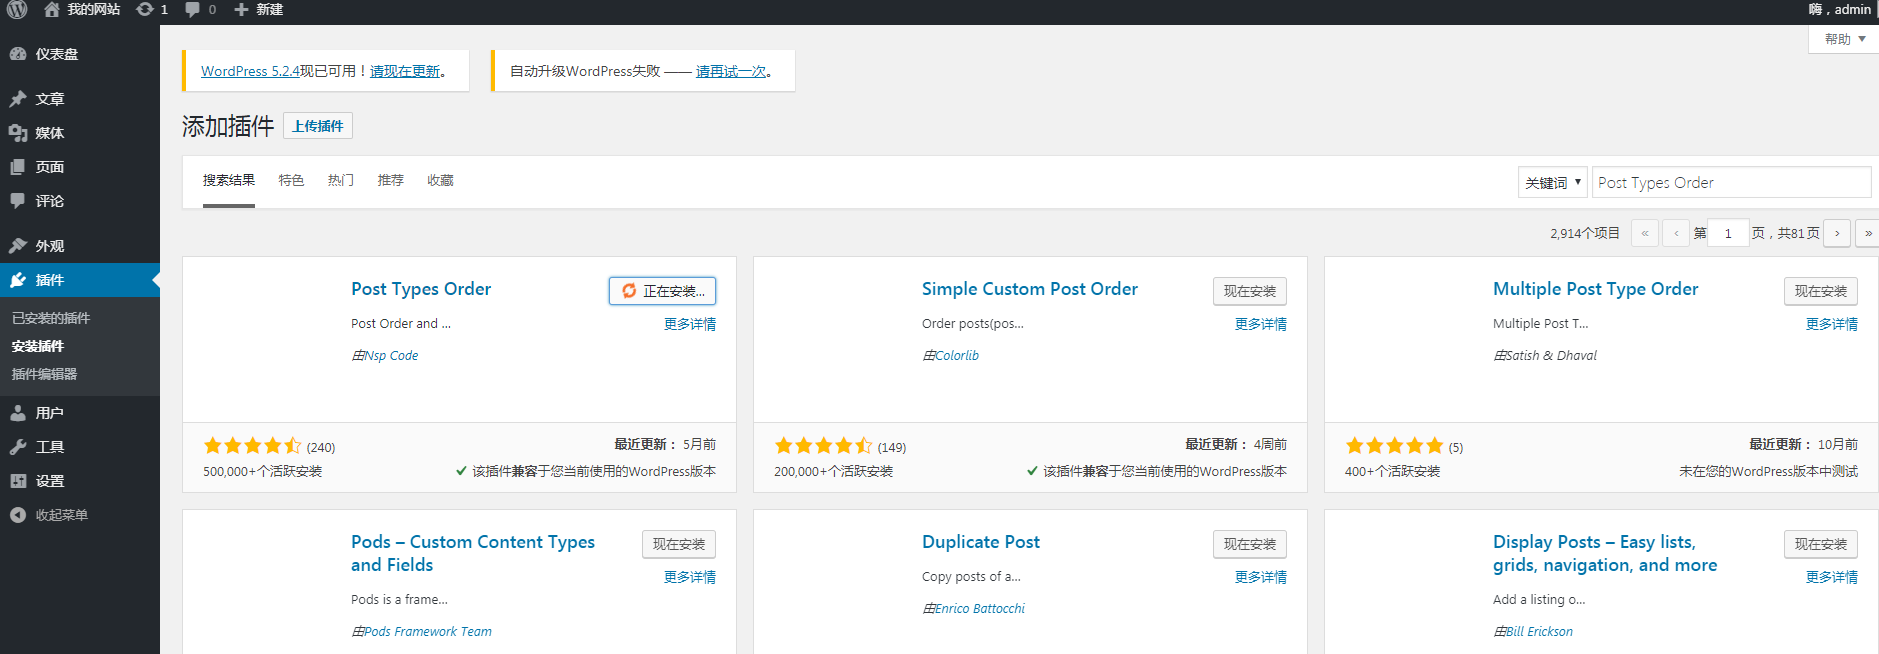The height and width of the screenshot is (654, 1879).
Task: Open 更多详情 for Post Types Order
Action: [690, 324]
